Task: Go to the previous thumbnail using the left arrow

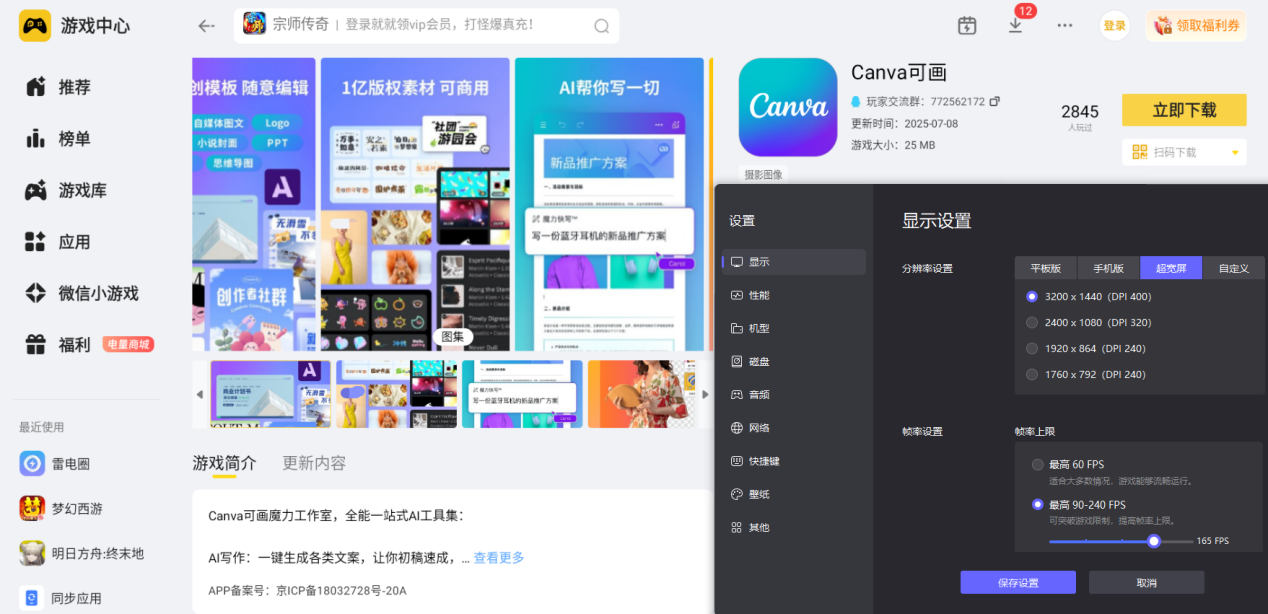Action: click(199, 394)
